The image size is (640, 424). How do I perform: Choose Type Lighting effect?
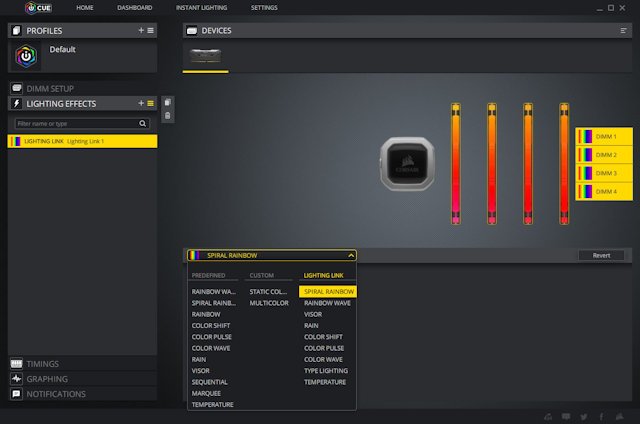tap(326, 371)
